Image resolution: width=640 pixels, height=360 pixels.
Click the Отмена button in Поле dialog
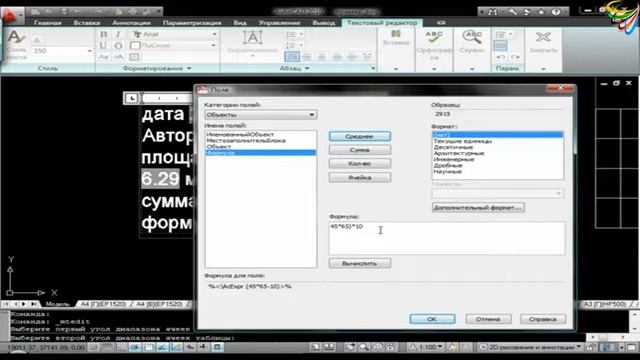pyautogui.click(x=488, y=319)
